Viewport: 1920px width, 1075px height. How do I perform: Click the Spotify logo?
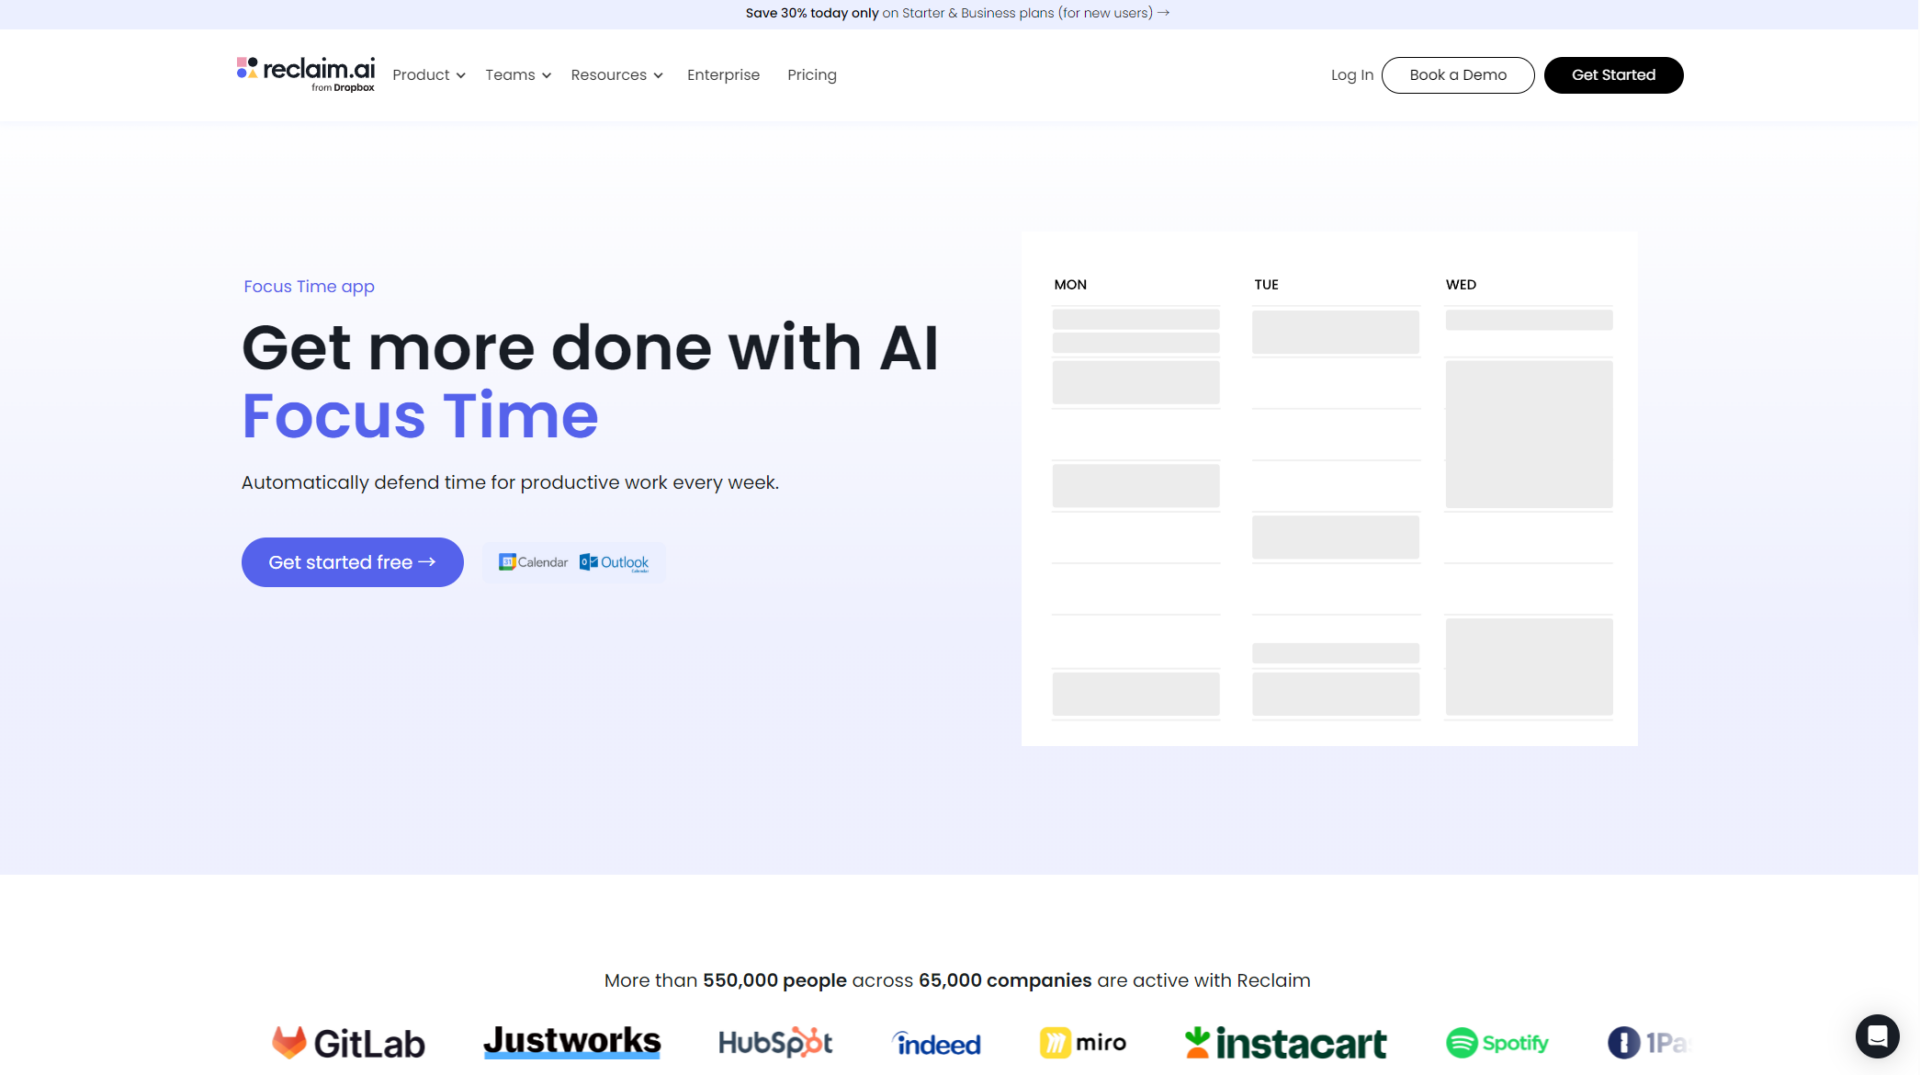click(x=1497, y=1043)
